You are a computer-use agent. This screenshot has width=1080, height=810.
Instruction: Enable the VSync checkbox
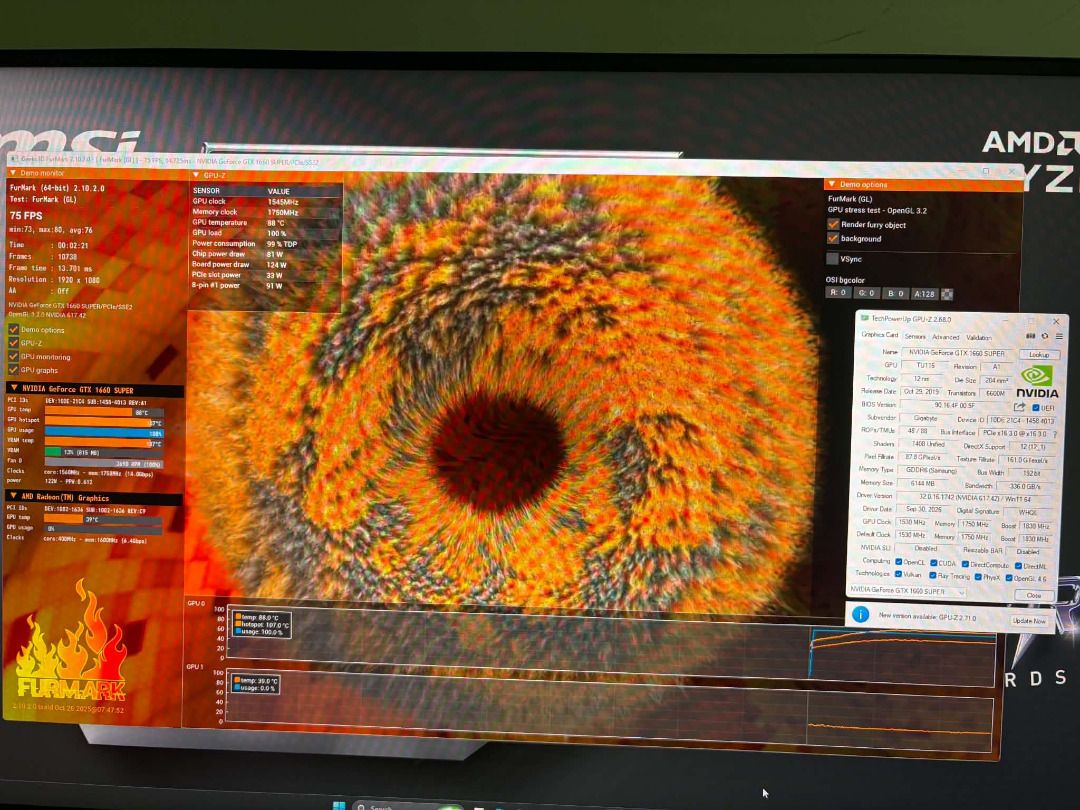(x=832, y=259)
